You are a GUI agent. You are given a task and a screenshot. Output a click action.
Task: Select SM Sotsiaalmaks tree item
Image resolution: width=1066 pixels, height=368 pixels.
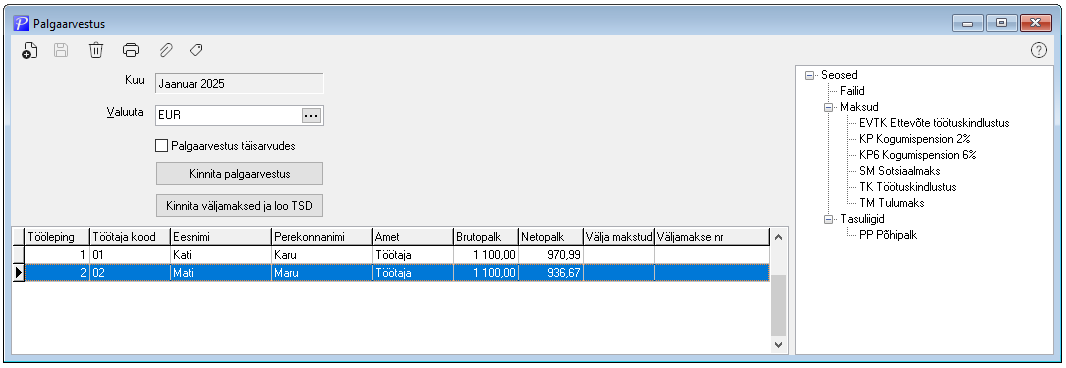point(899,171)
